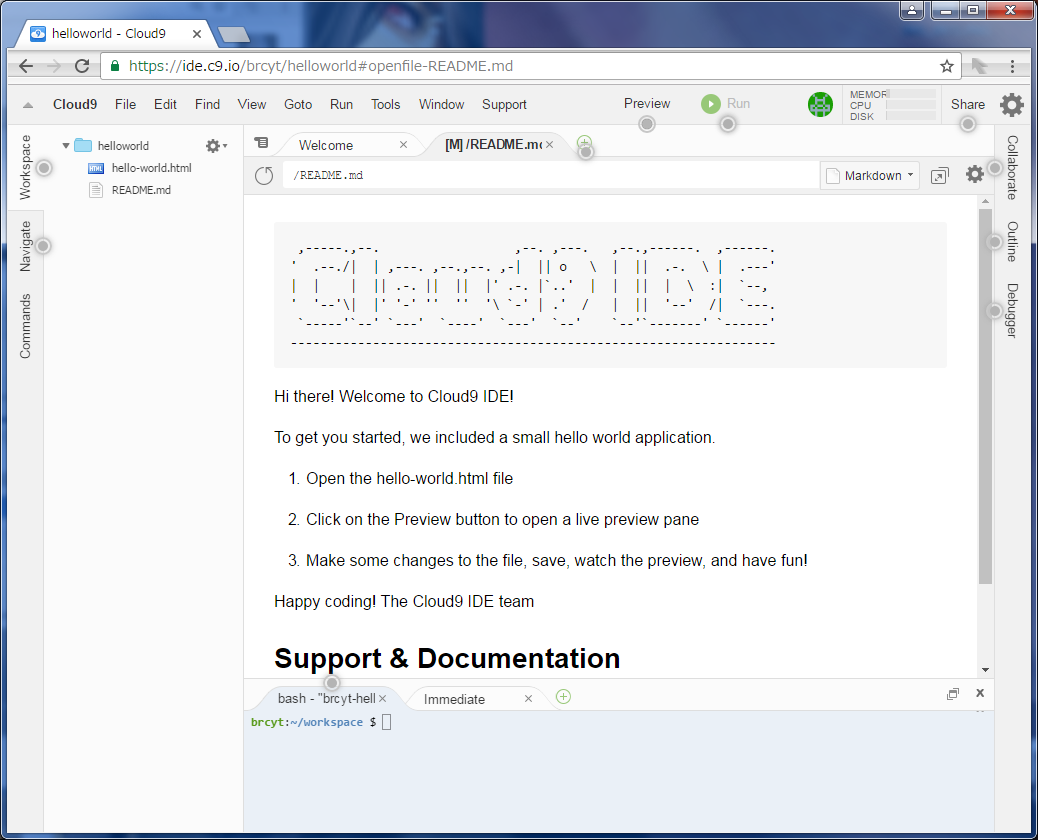Close the helloworld - Cloud9 browser tab

pos(197,34)
